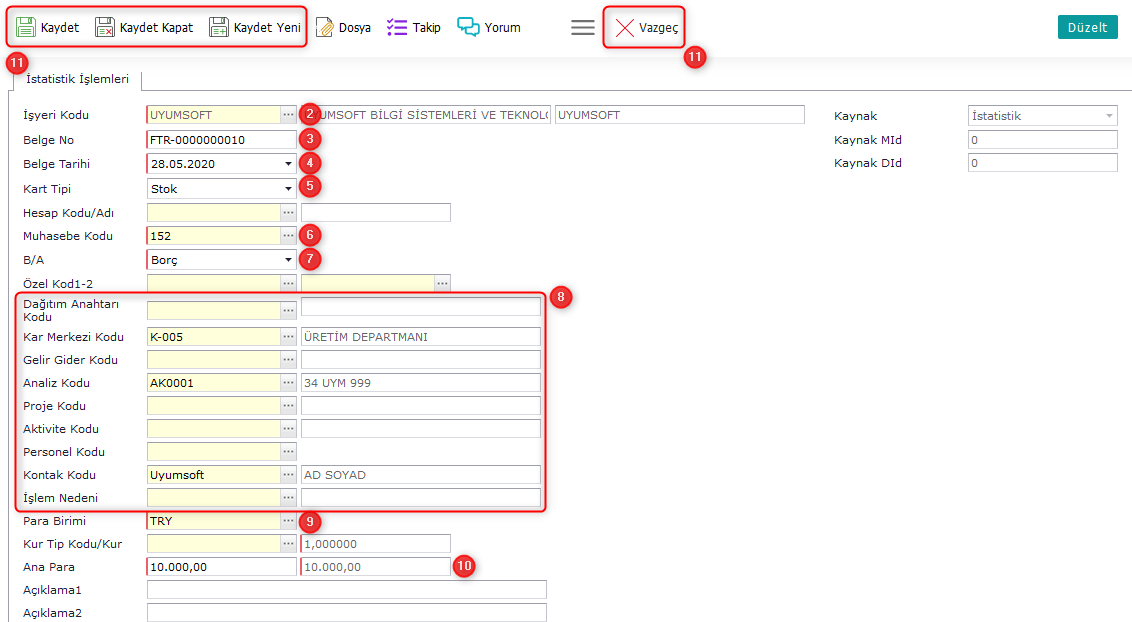Expand the B/A Borç dropdown
Image resolution: width=1132 pixels, height=622 pixels.
(x=288, y=260)
